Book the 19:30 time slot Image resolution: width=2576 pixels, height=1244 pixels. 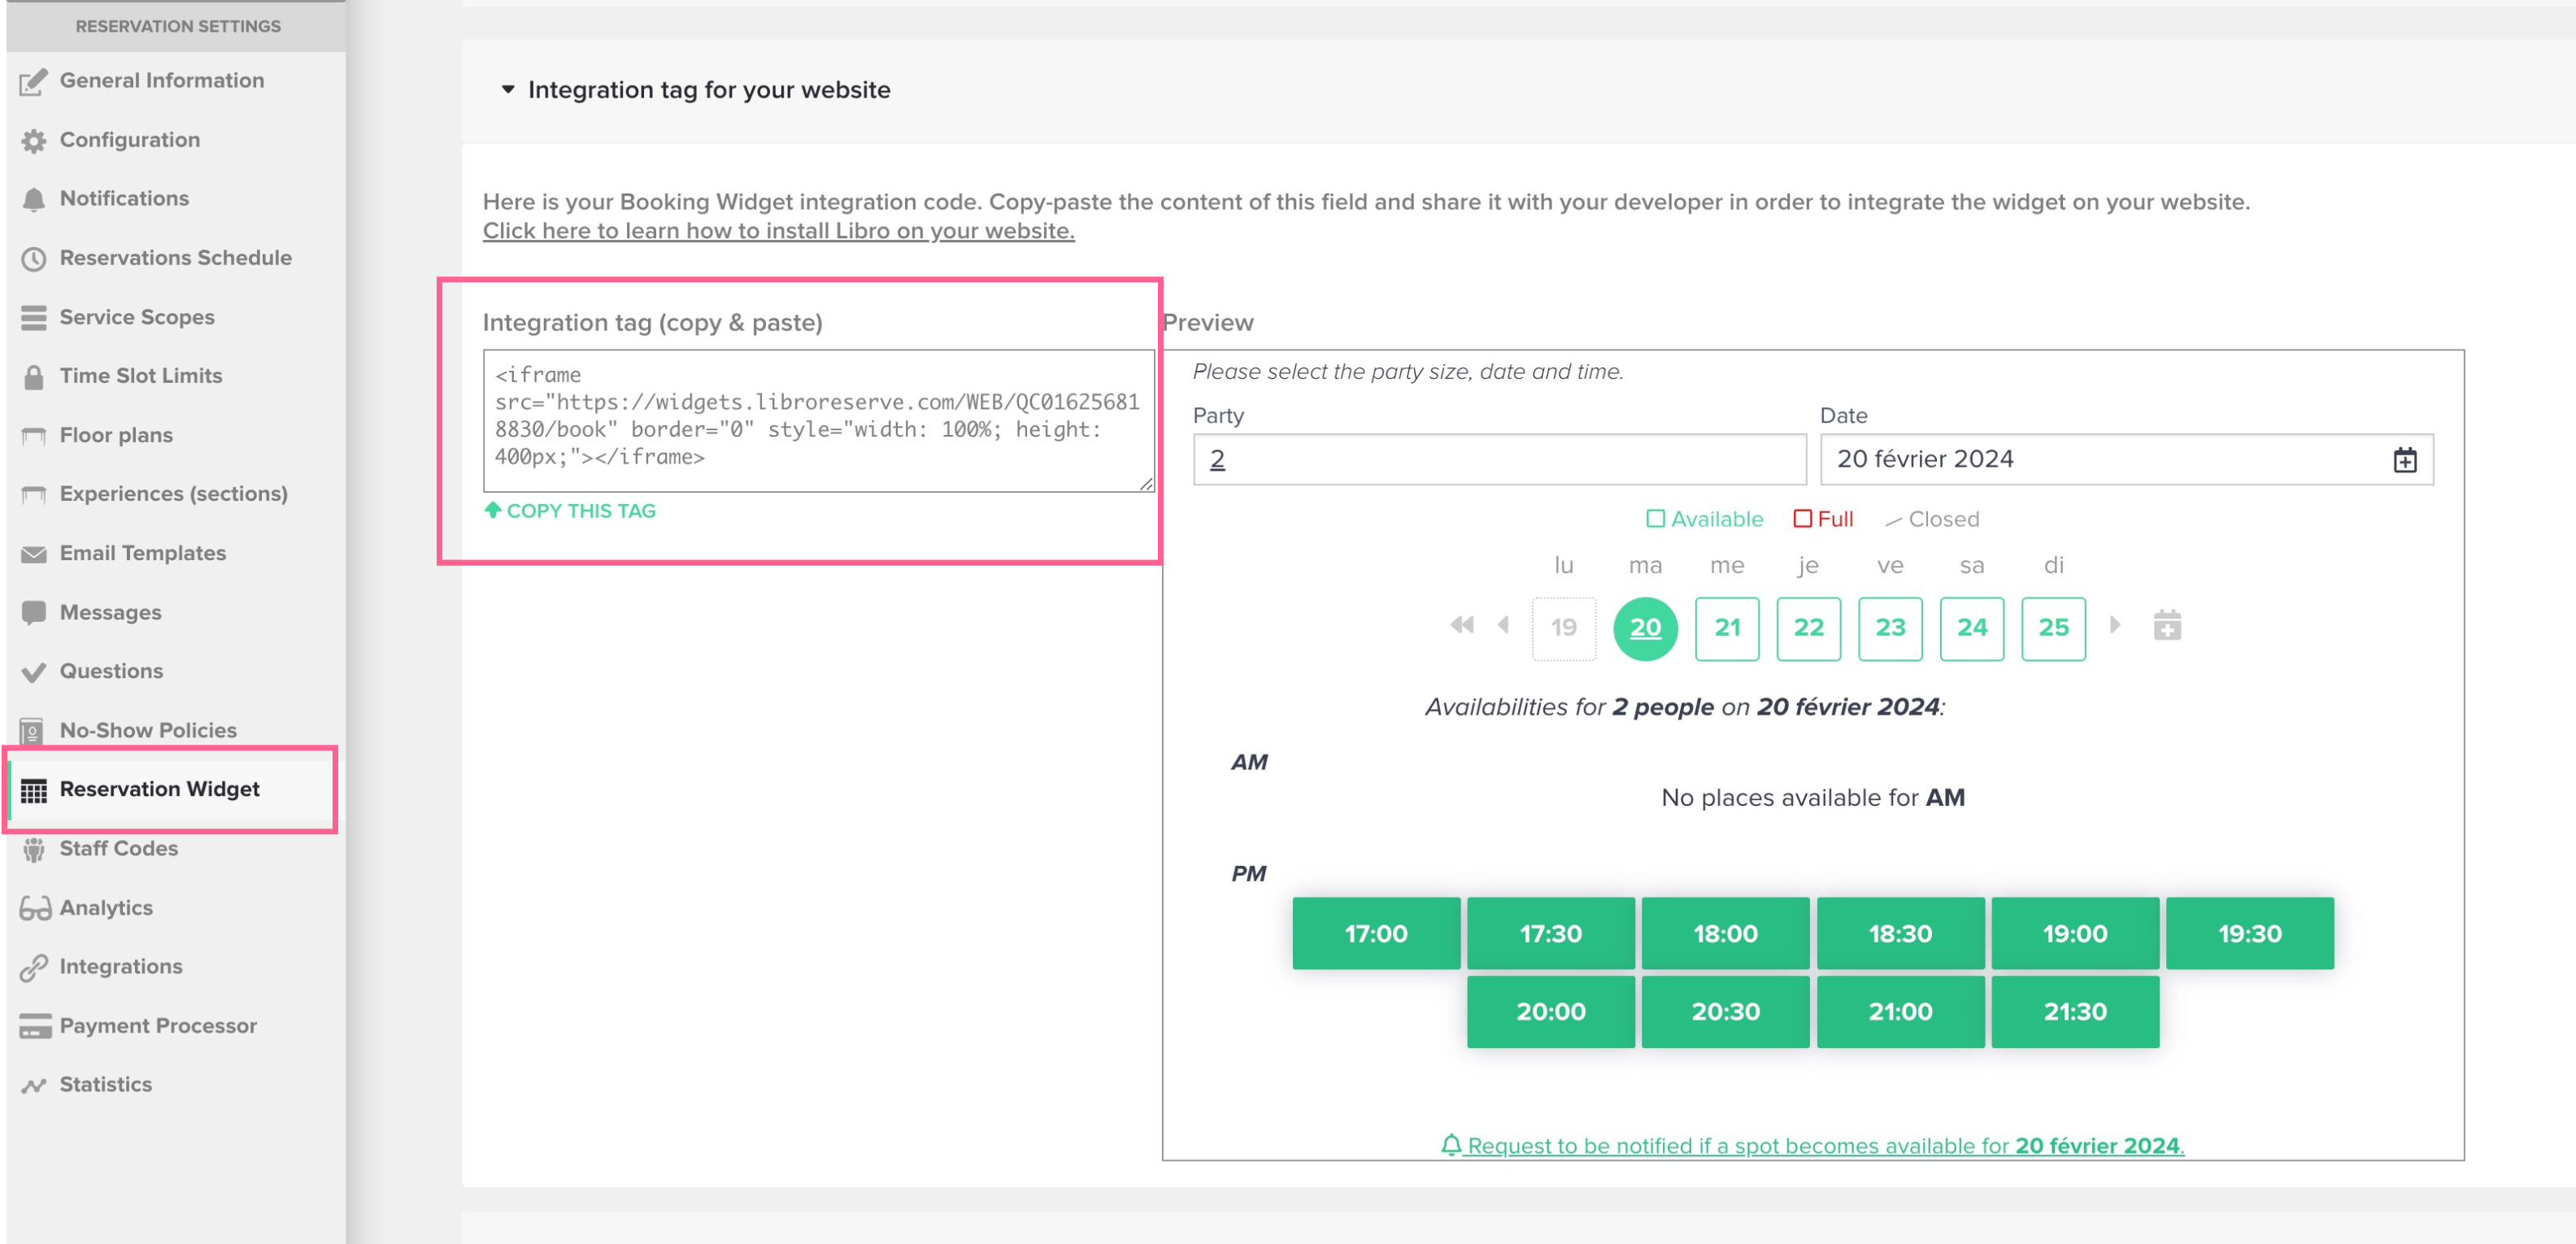click(x=2249, y=934)
